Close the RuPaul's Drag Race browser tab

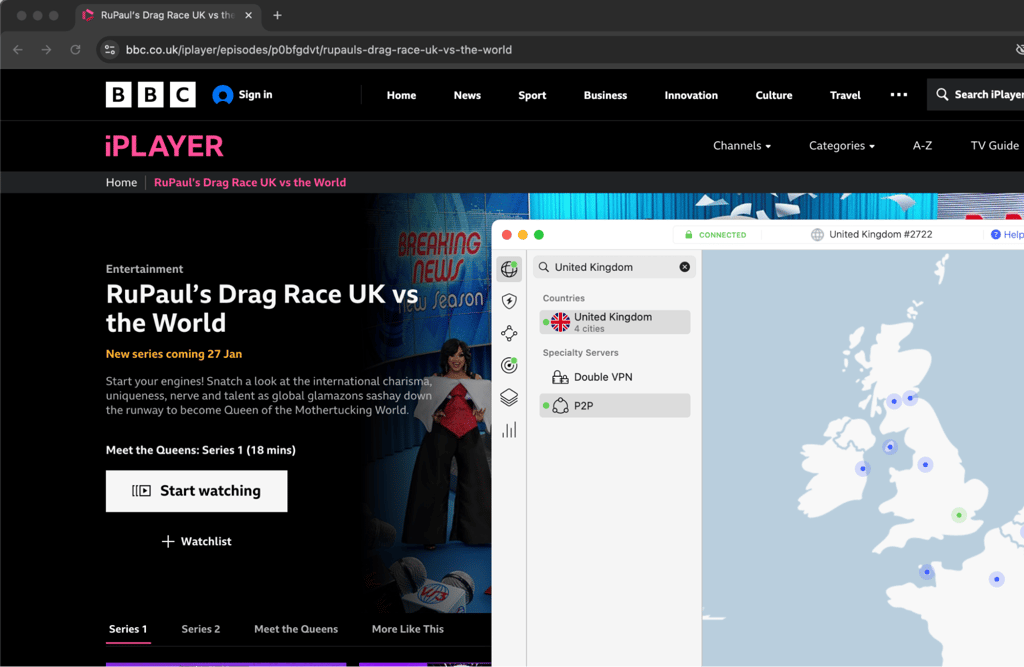click(248, 15)
